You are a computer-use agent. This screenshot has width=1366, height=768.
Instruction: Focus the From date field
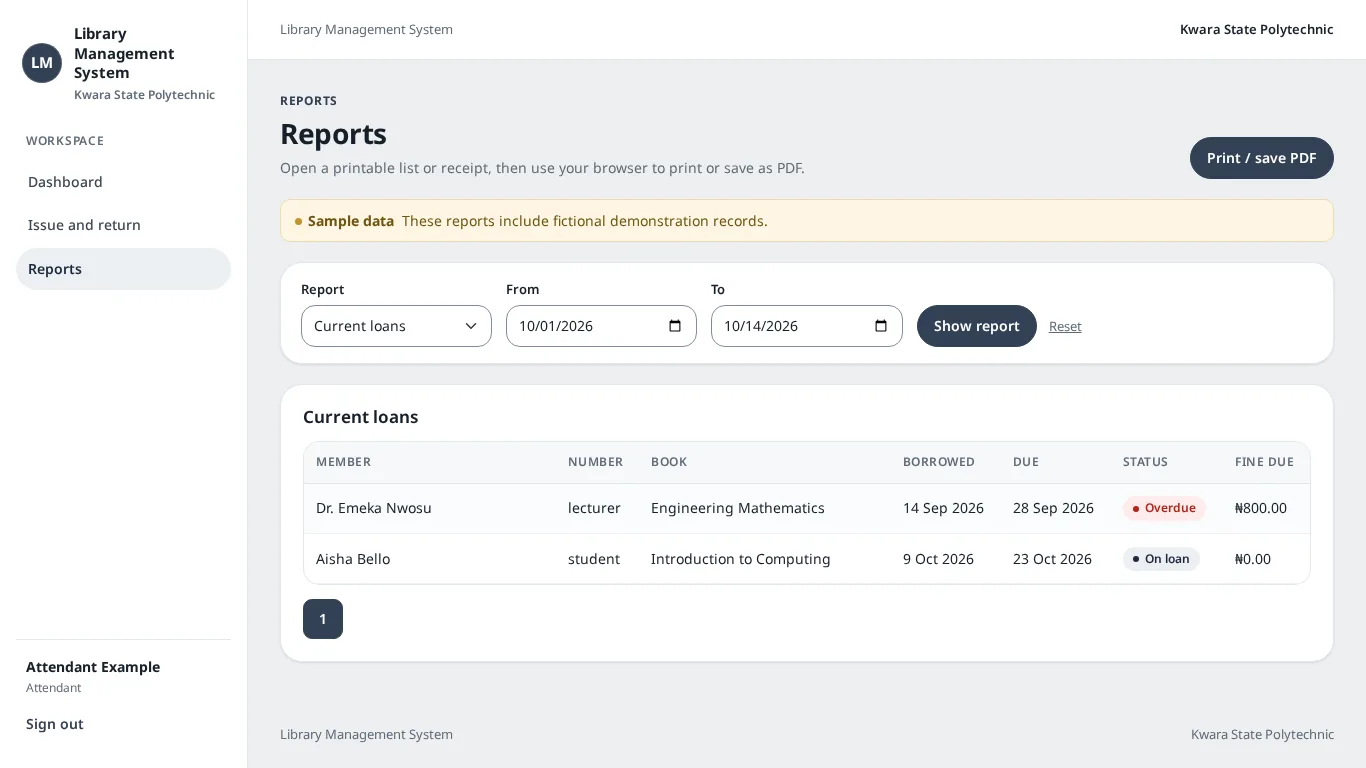pyautogui.click(x=601, y=326)
